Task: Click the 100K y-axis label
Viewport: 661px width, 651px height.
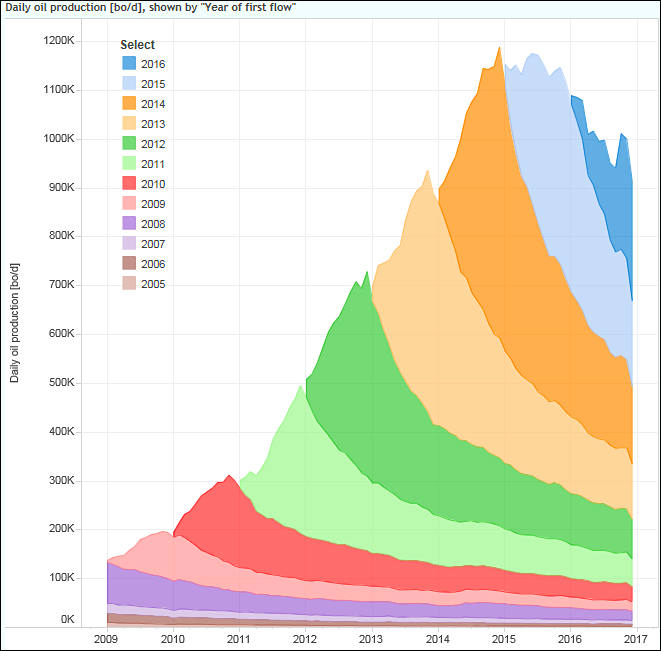Action: (62, 577)
